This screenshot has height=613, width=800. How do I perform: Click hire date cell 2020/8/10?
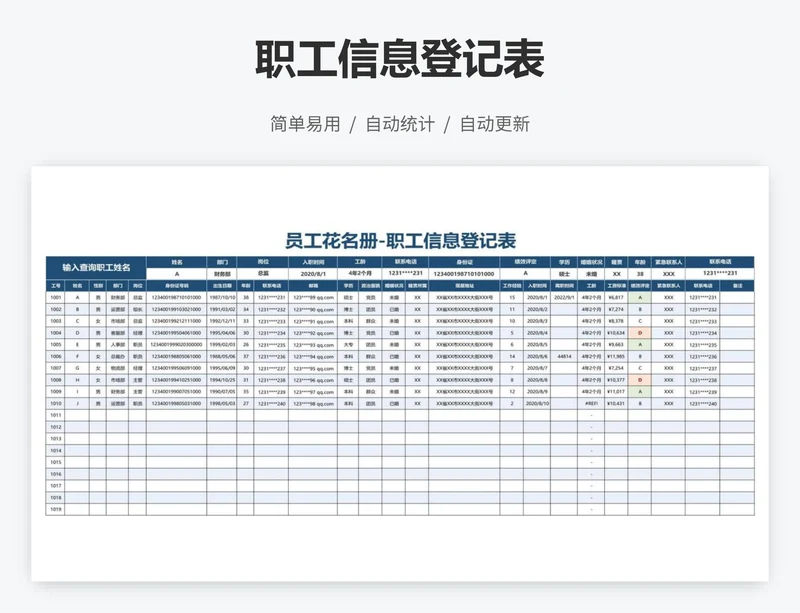tap(537, 403)
